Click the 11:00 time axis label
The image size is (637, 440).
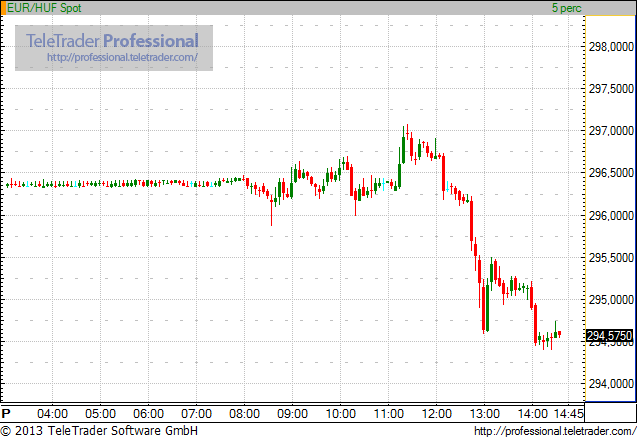388,414
